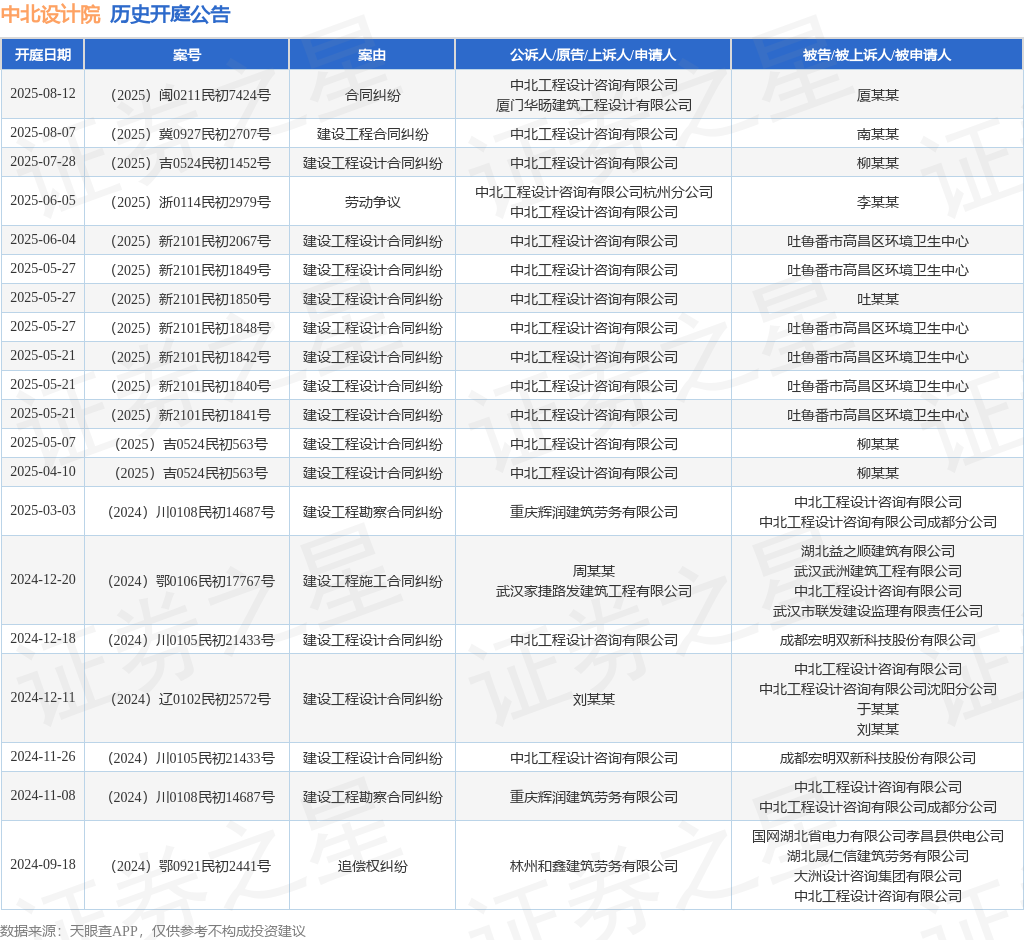The height and width of the screenshot is (940, 1024).
Task: Select the date 2024-12-20
Action: (x=43, y=580)
